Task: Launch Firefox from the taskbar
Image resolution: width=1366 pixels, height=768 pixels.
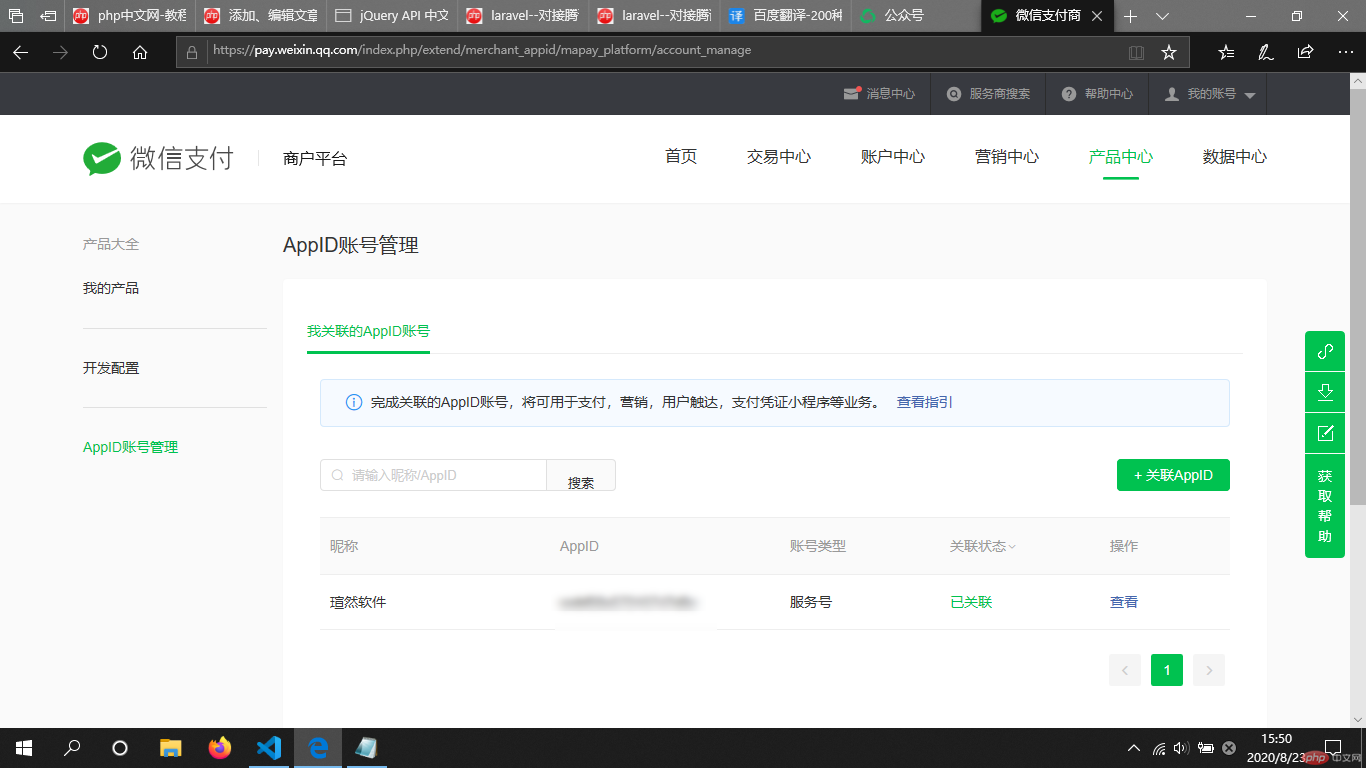Action: [x=220, y=748]
